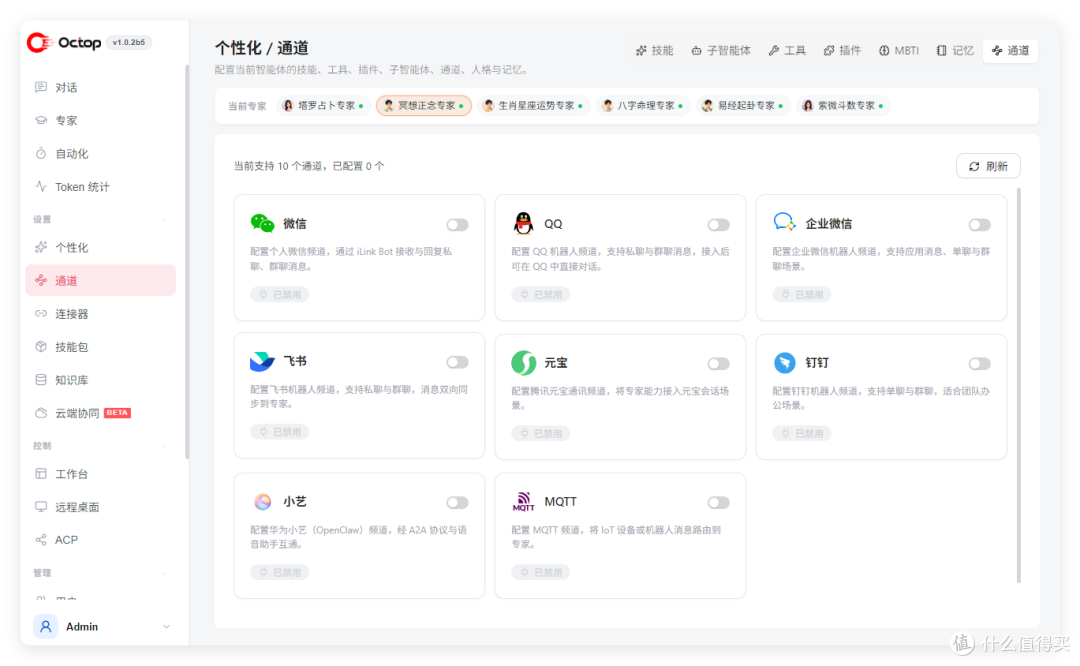Switch to the 子智能体 tab
Image resolution: width=1080 pixels, height=666 pixels.
coord(720,50)
